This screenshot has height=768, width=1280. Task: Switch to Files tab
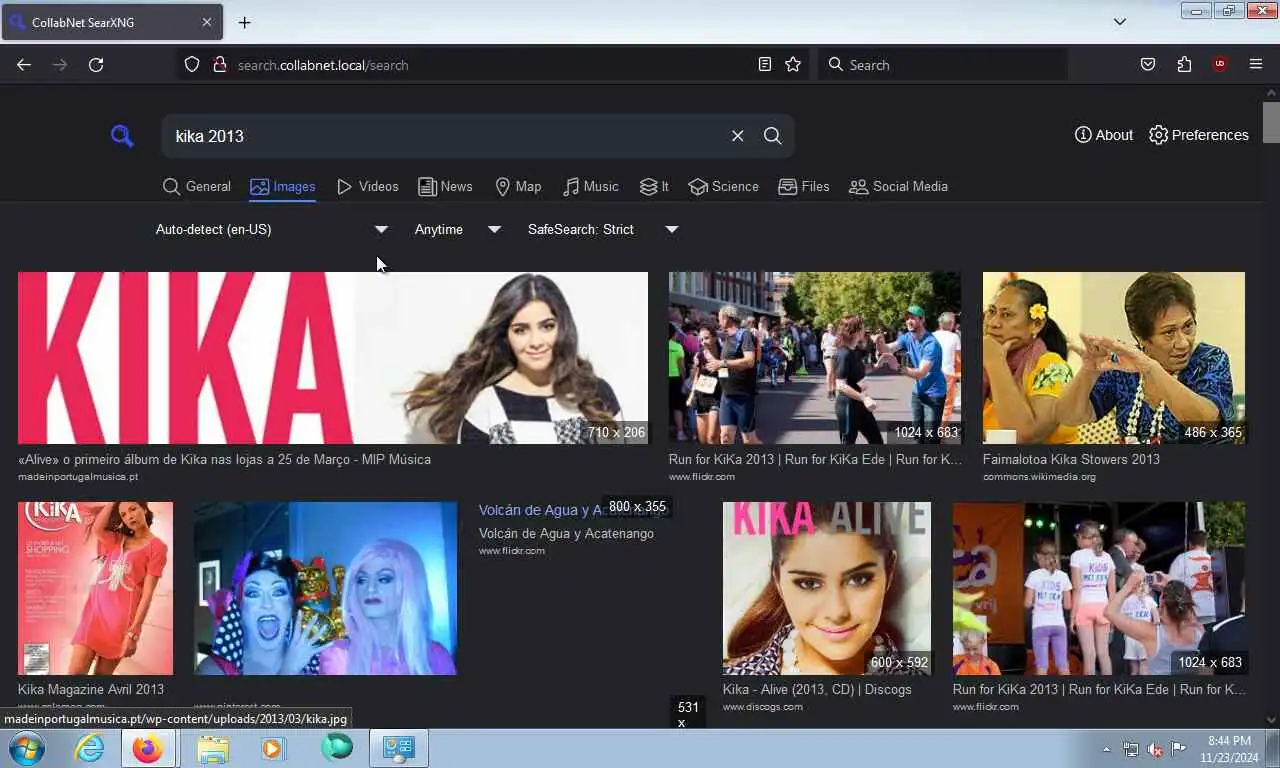804,186
